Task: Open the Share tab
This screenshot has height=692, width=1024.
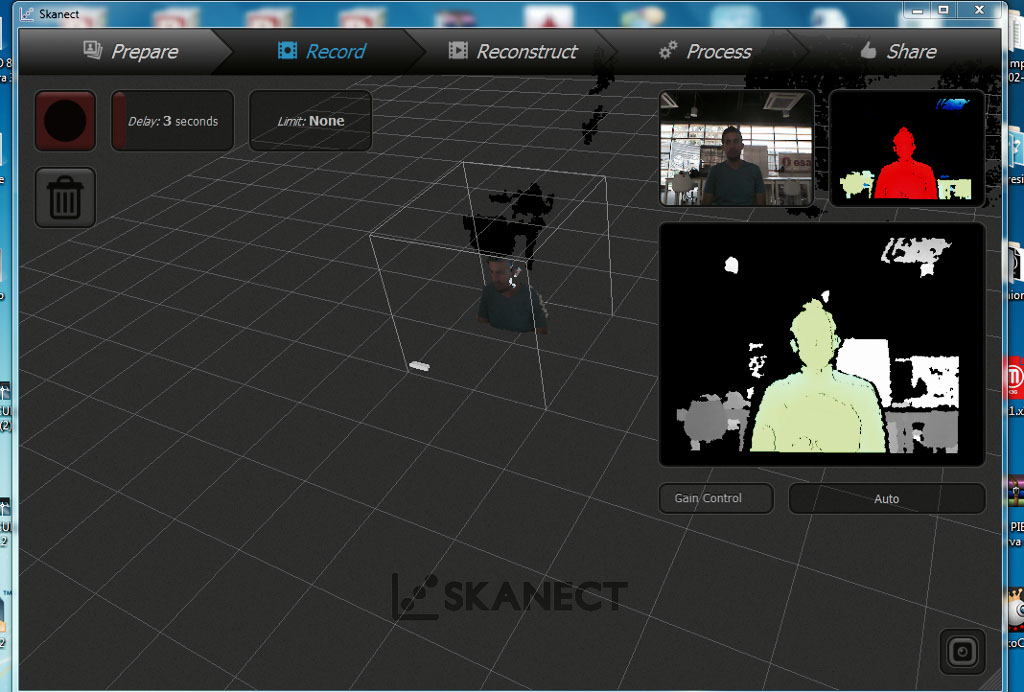Action: click(898, 51)
